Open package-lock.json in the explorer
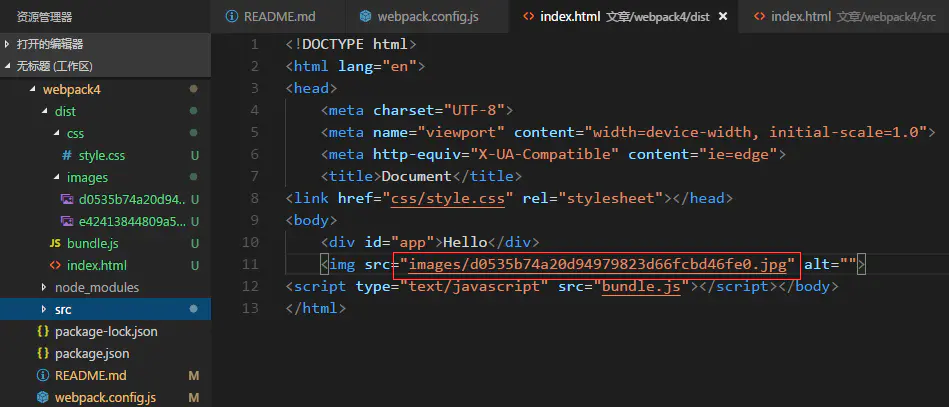The width and height of the screenshot is (949, 407). pyautogui.click(x=106, y=331)
